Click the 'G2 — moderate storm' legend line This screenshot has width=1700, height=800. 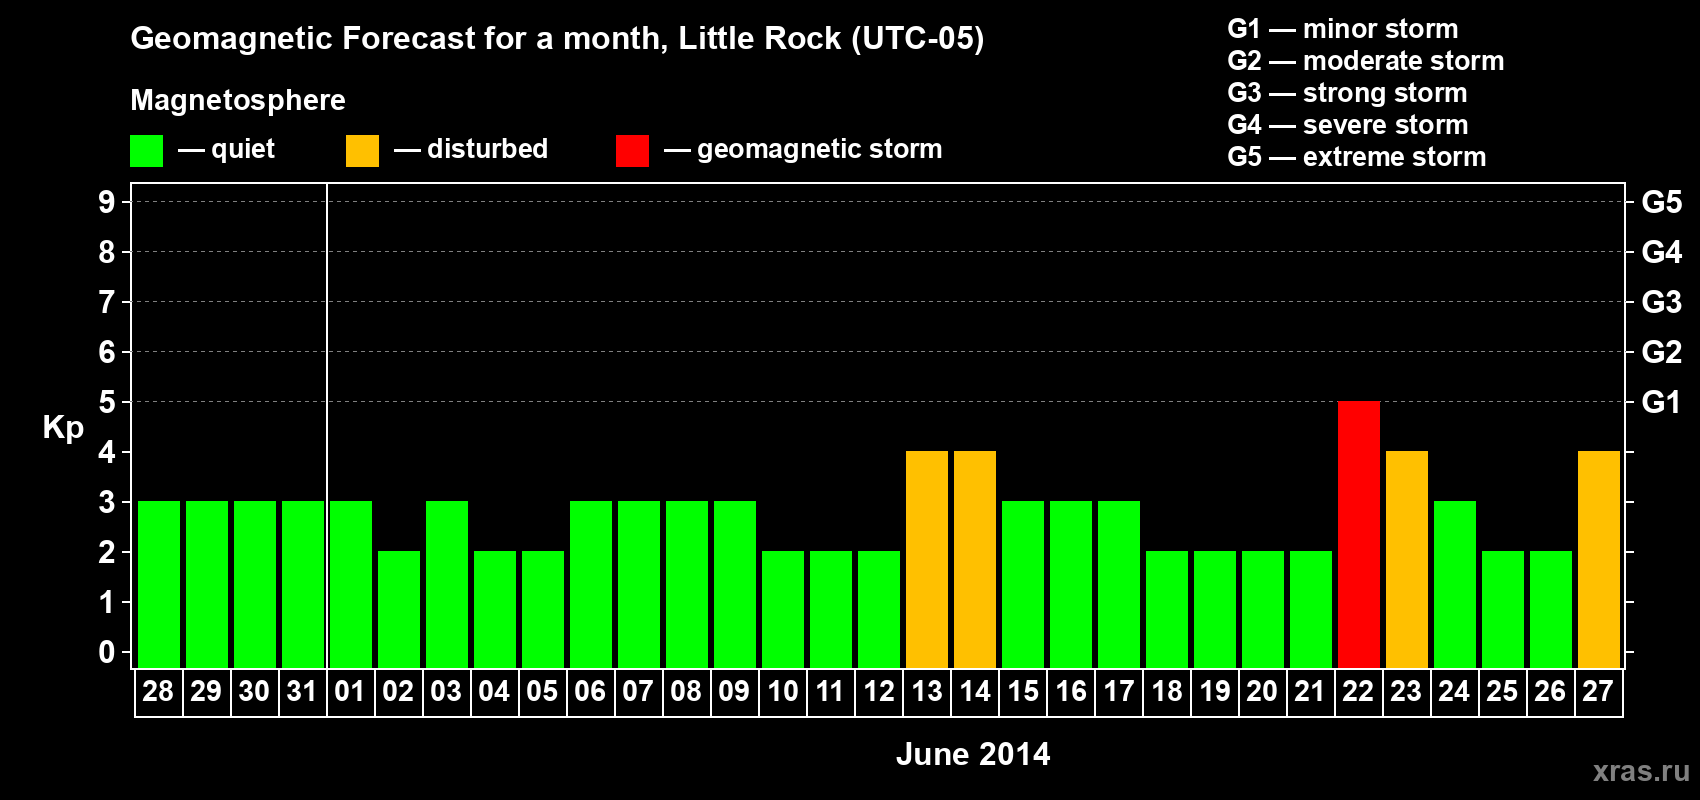pos(1366,61)
